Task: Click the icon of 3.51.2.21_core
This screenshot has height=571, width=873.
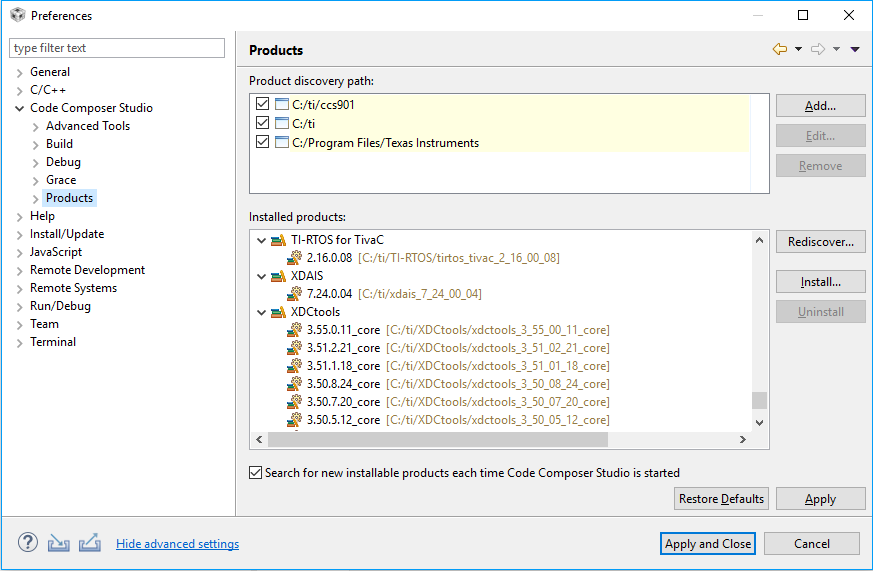Action: (295, 348)
